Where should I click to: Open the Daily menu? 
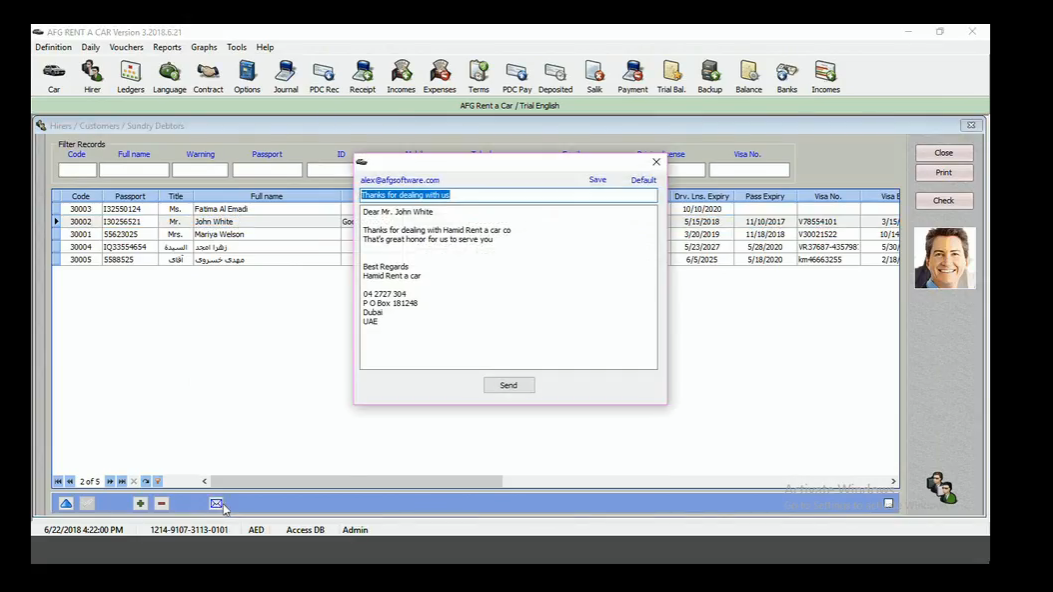(x=91, y=47)
